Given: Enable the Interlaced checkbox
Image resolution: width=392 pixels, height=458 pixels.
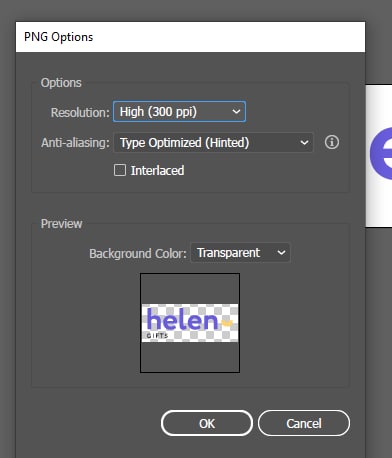Looking at the screenshot, I should pyautogui.click(x=120, y=170).
